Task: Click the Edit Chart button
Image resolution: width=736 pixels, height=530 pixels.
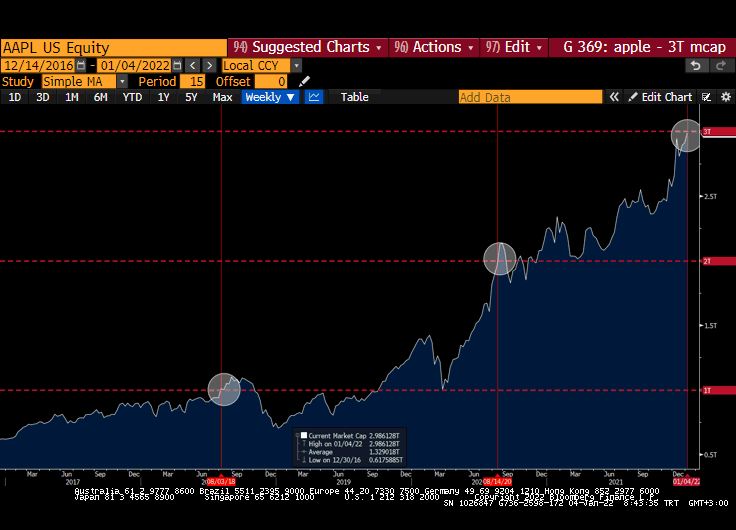Action: (660, 97)
